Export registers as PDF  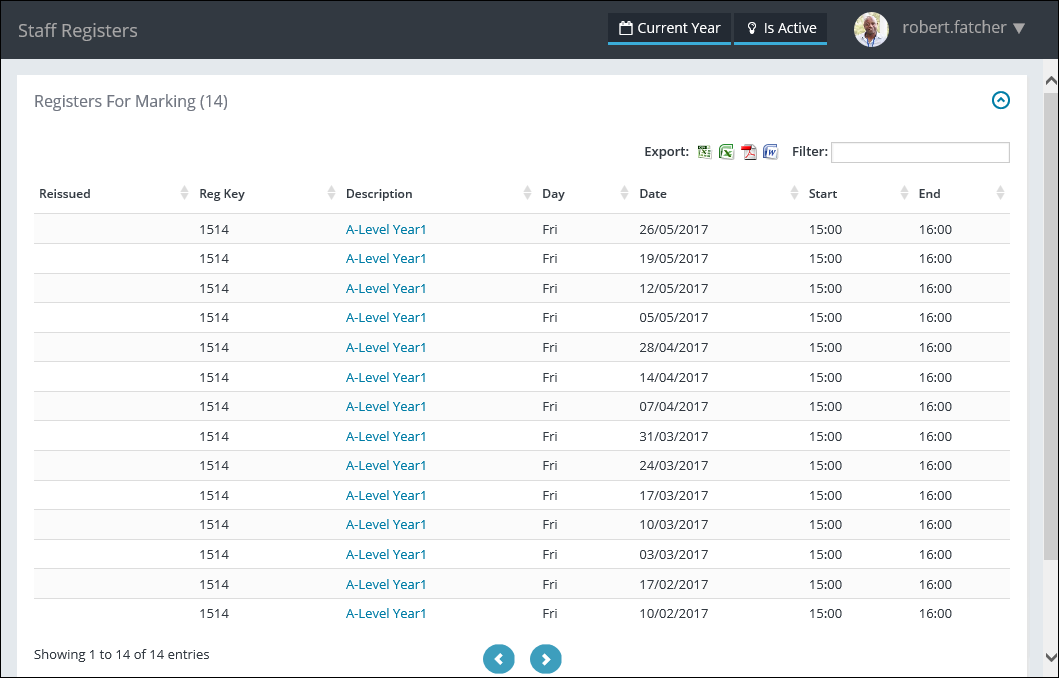(x=749, y=152)
